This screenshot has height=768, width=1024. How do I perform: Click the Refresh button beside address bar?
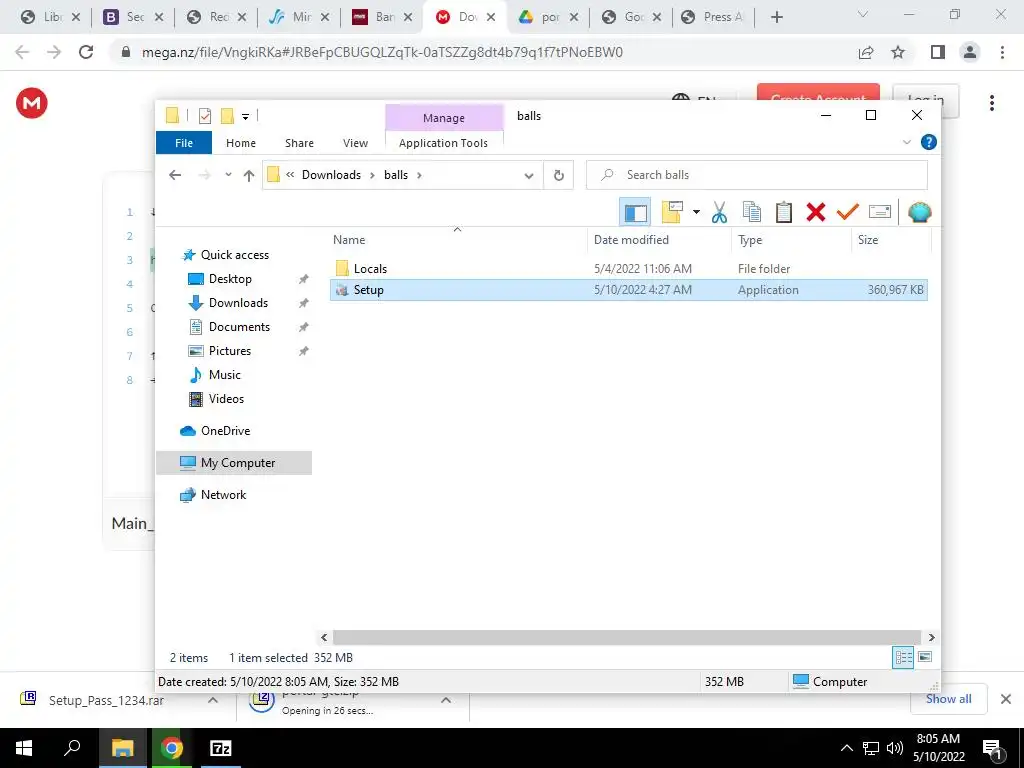(558, 175)
